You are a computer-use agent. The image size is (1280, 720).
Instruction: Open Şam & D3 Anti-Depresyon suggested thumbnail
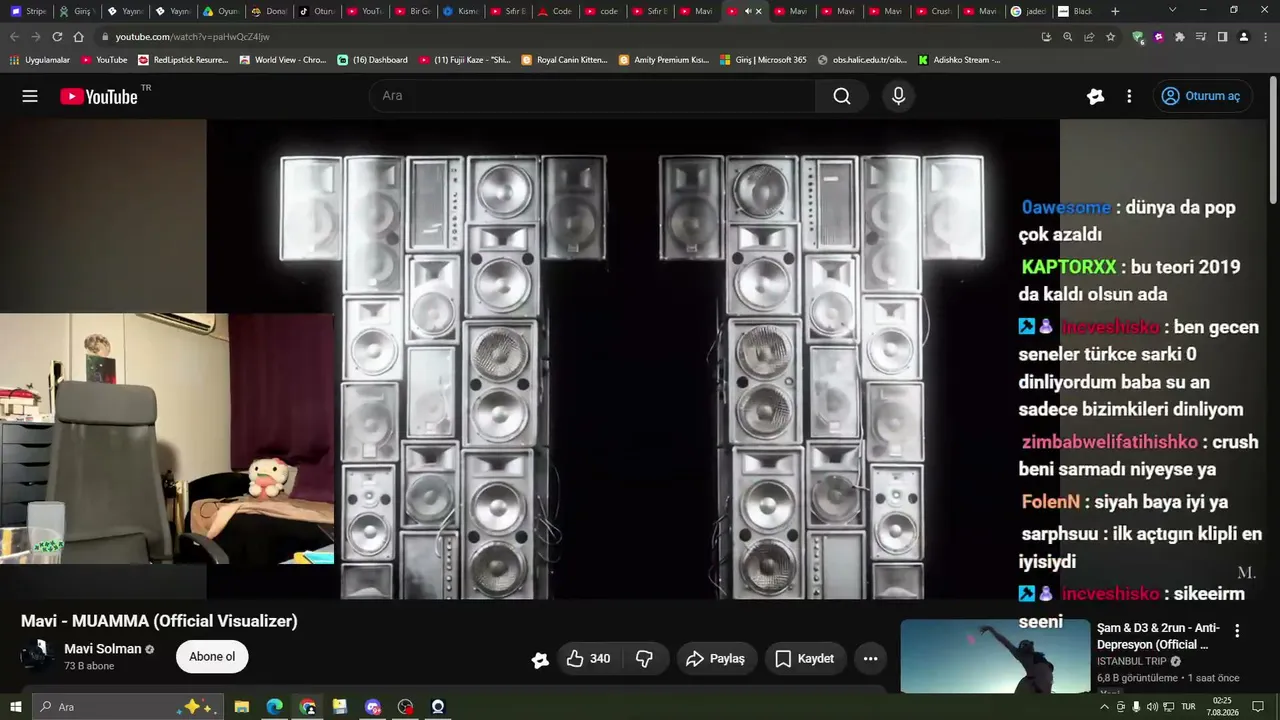(995, 657)
